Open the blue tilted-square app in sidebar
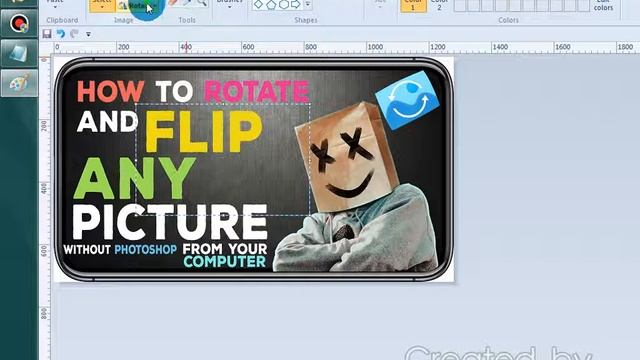The height and width of the screenshot is (360, 640). pyautogui.click(x=19, y=53)
